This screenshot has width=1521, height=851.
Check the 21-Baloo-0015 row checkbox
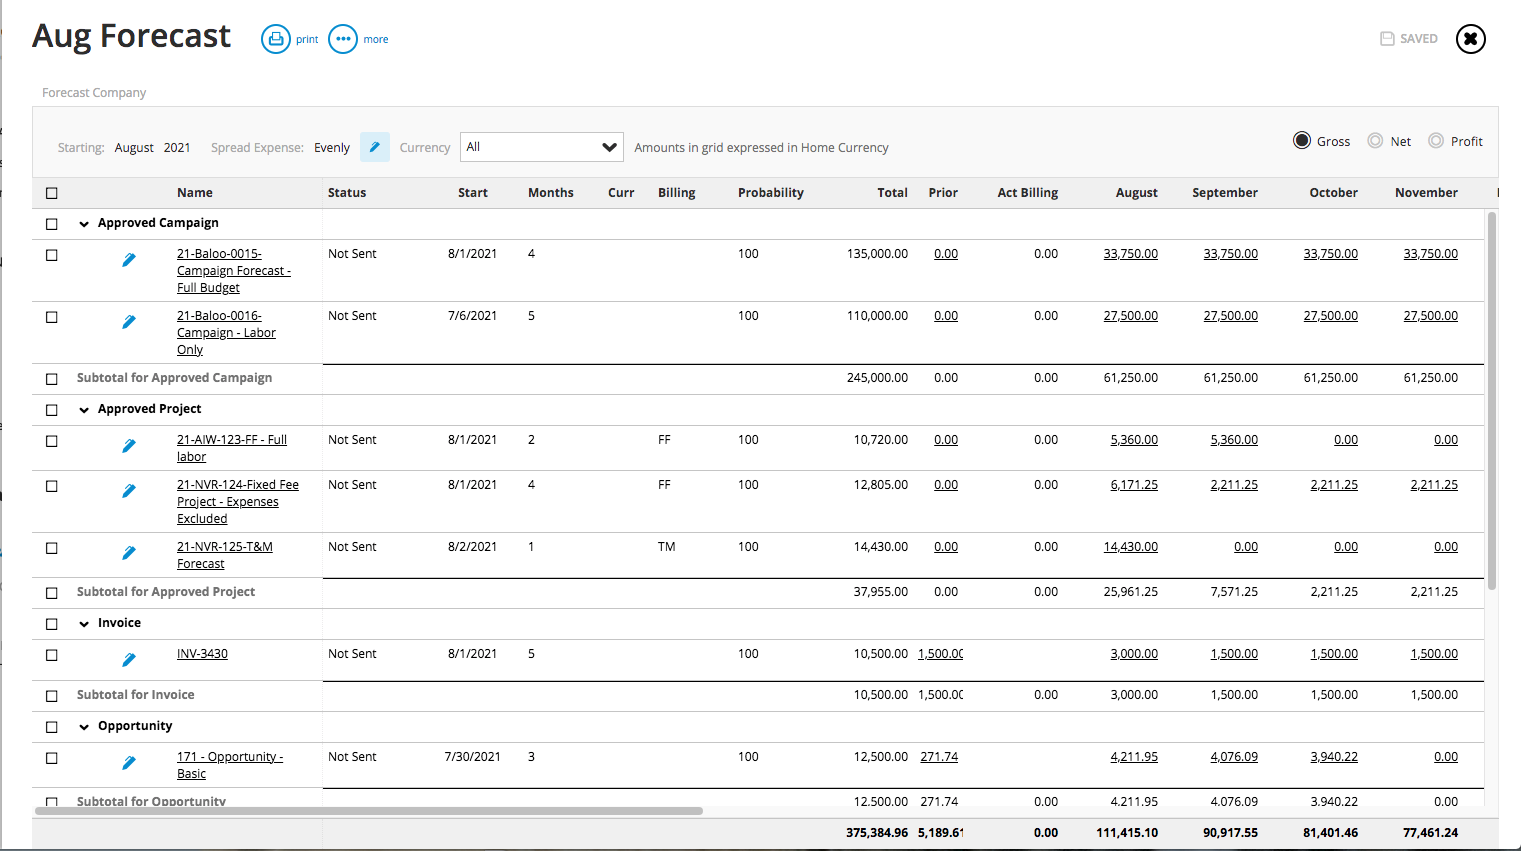click(x=52, y=255)
